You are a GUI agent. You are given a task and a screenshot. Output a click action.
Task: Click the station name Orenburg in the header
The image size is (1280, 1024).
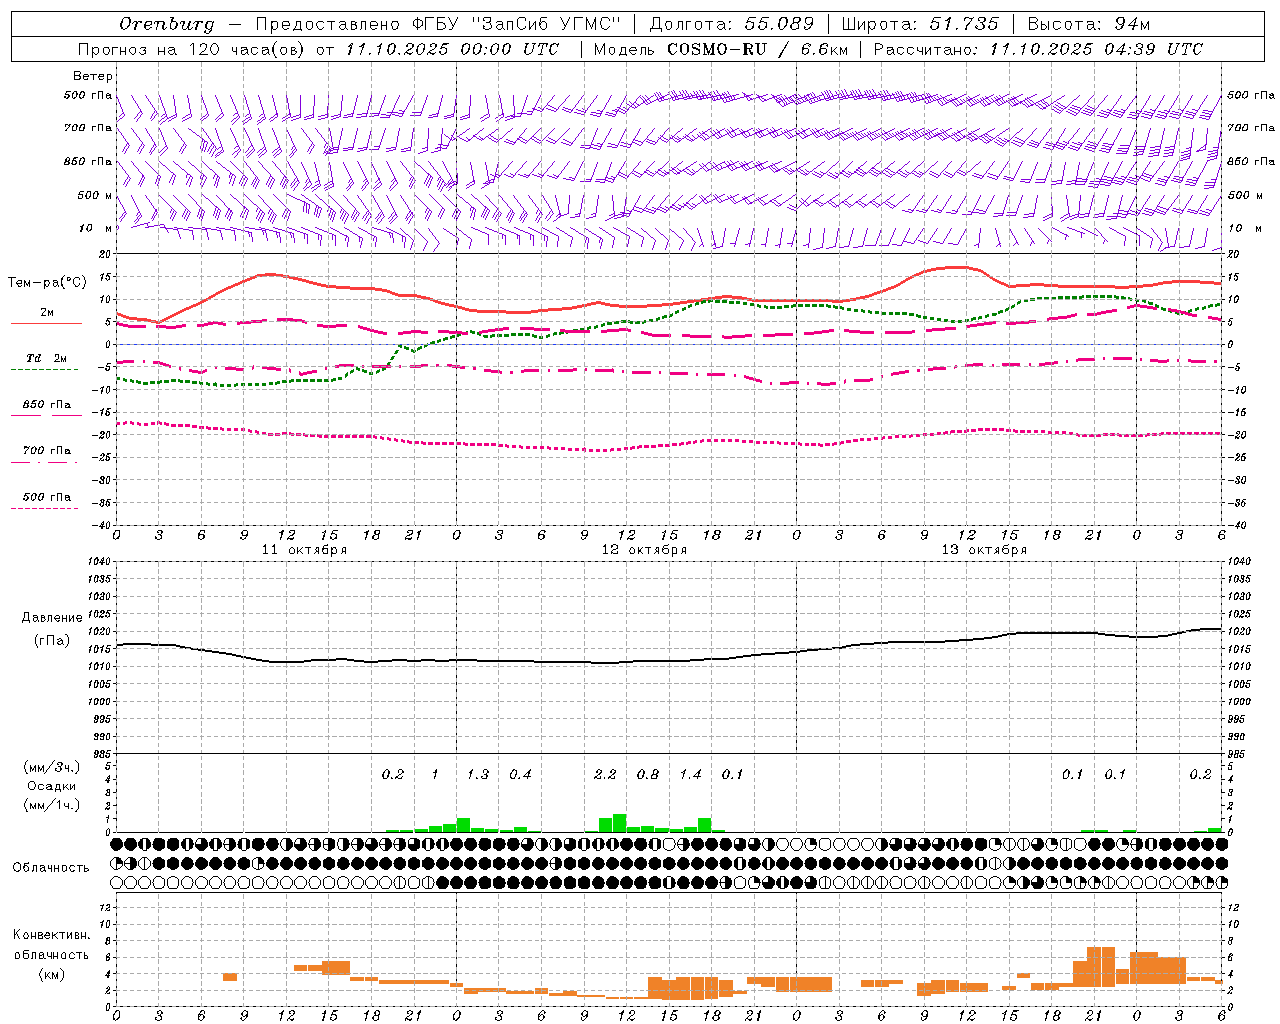point(167,24)
